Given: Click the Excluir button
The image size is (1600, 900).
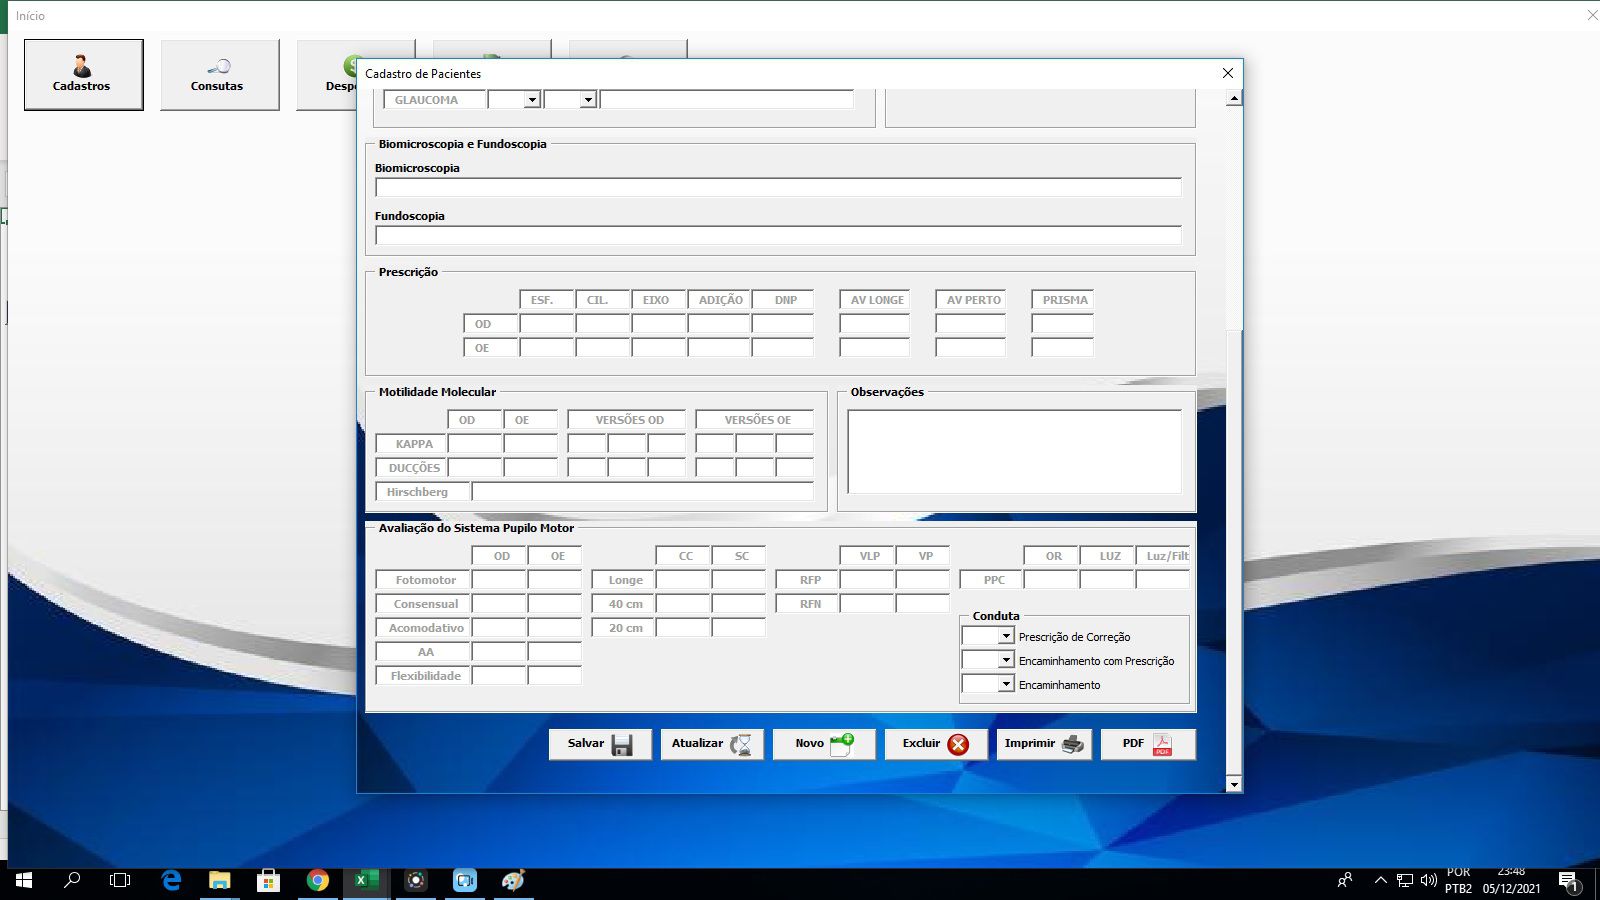Looking at the screenshot, I should (x=936, y=744).
